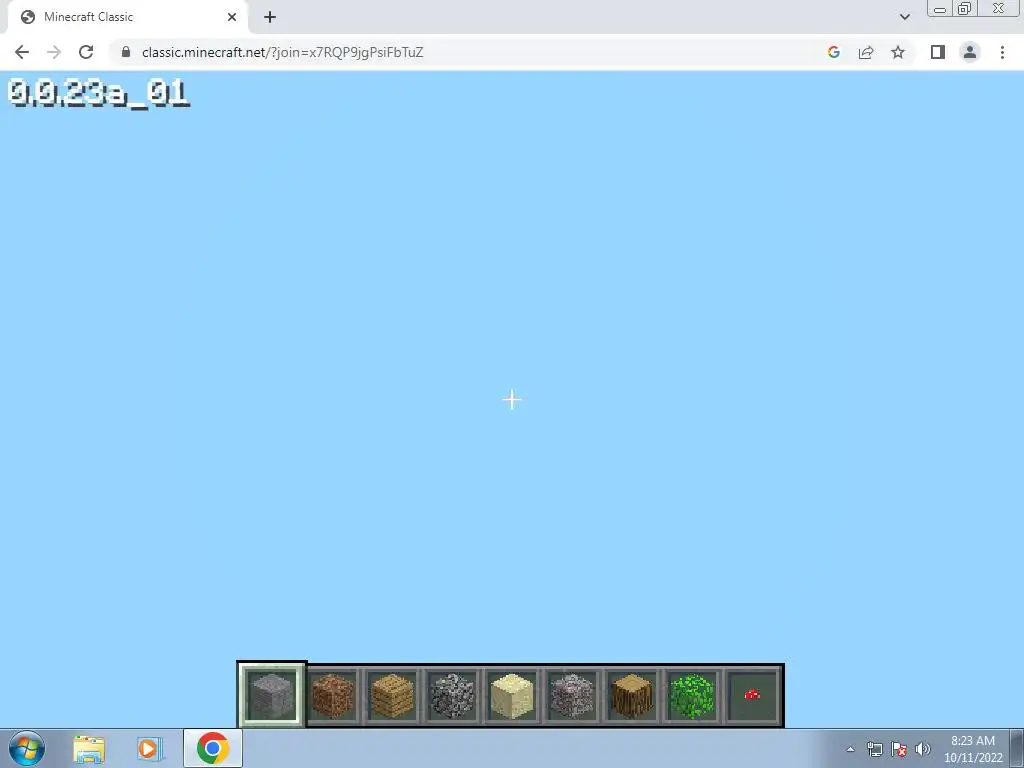The height and width of the screenshot is (768, 1024).
Task: Open the volume control icon
Action: pos(923,749)
